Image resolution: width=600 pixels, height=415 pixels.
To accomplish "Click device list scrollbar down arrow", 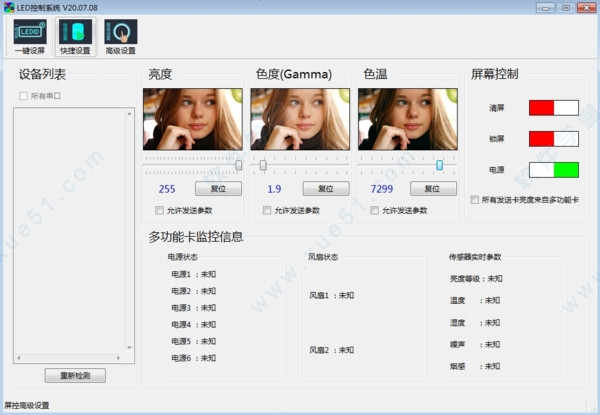I will pyautogui.click(x=129, y=348).
